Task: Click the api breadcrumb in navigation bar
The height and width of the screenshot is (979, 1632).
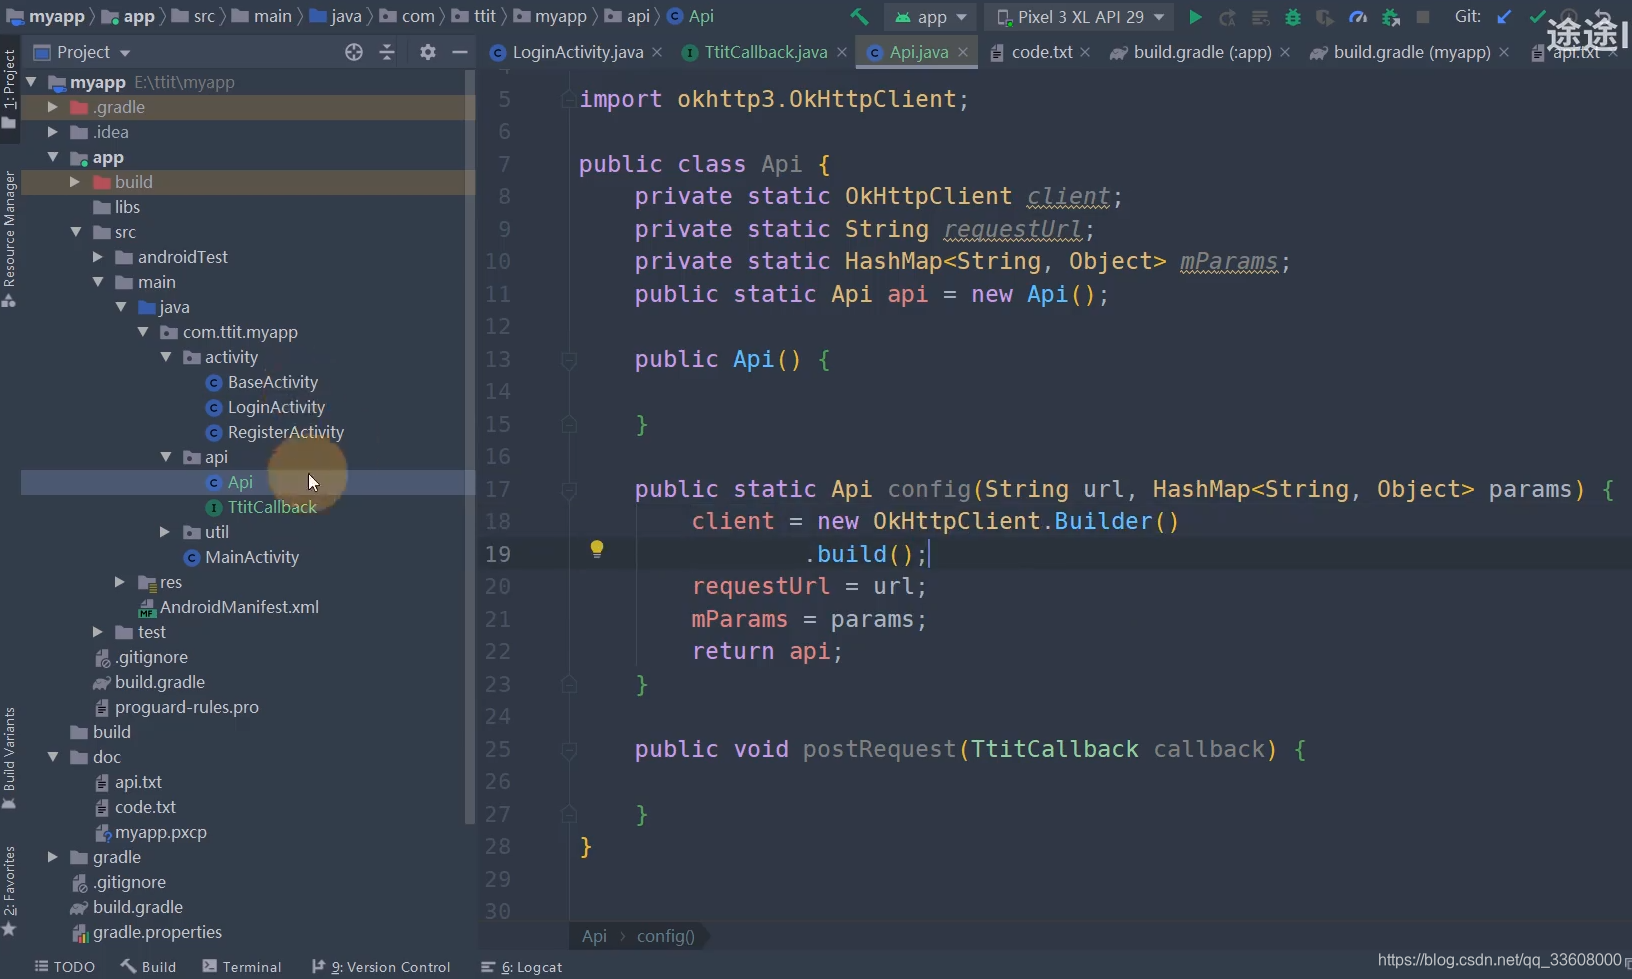Action: click(628, 16)
